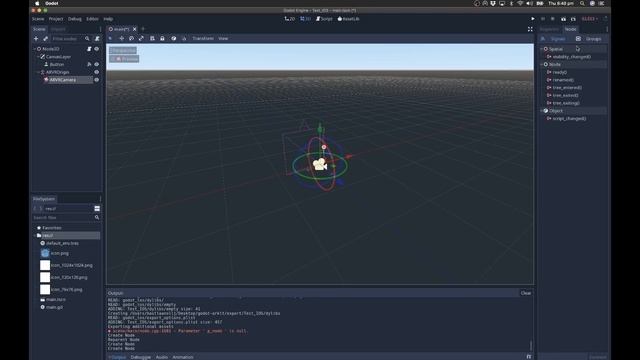Open signals icon on Button node
Screen dimensions: 640x360
(89, 64)
